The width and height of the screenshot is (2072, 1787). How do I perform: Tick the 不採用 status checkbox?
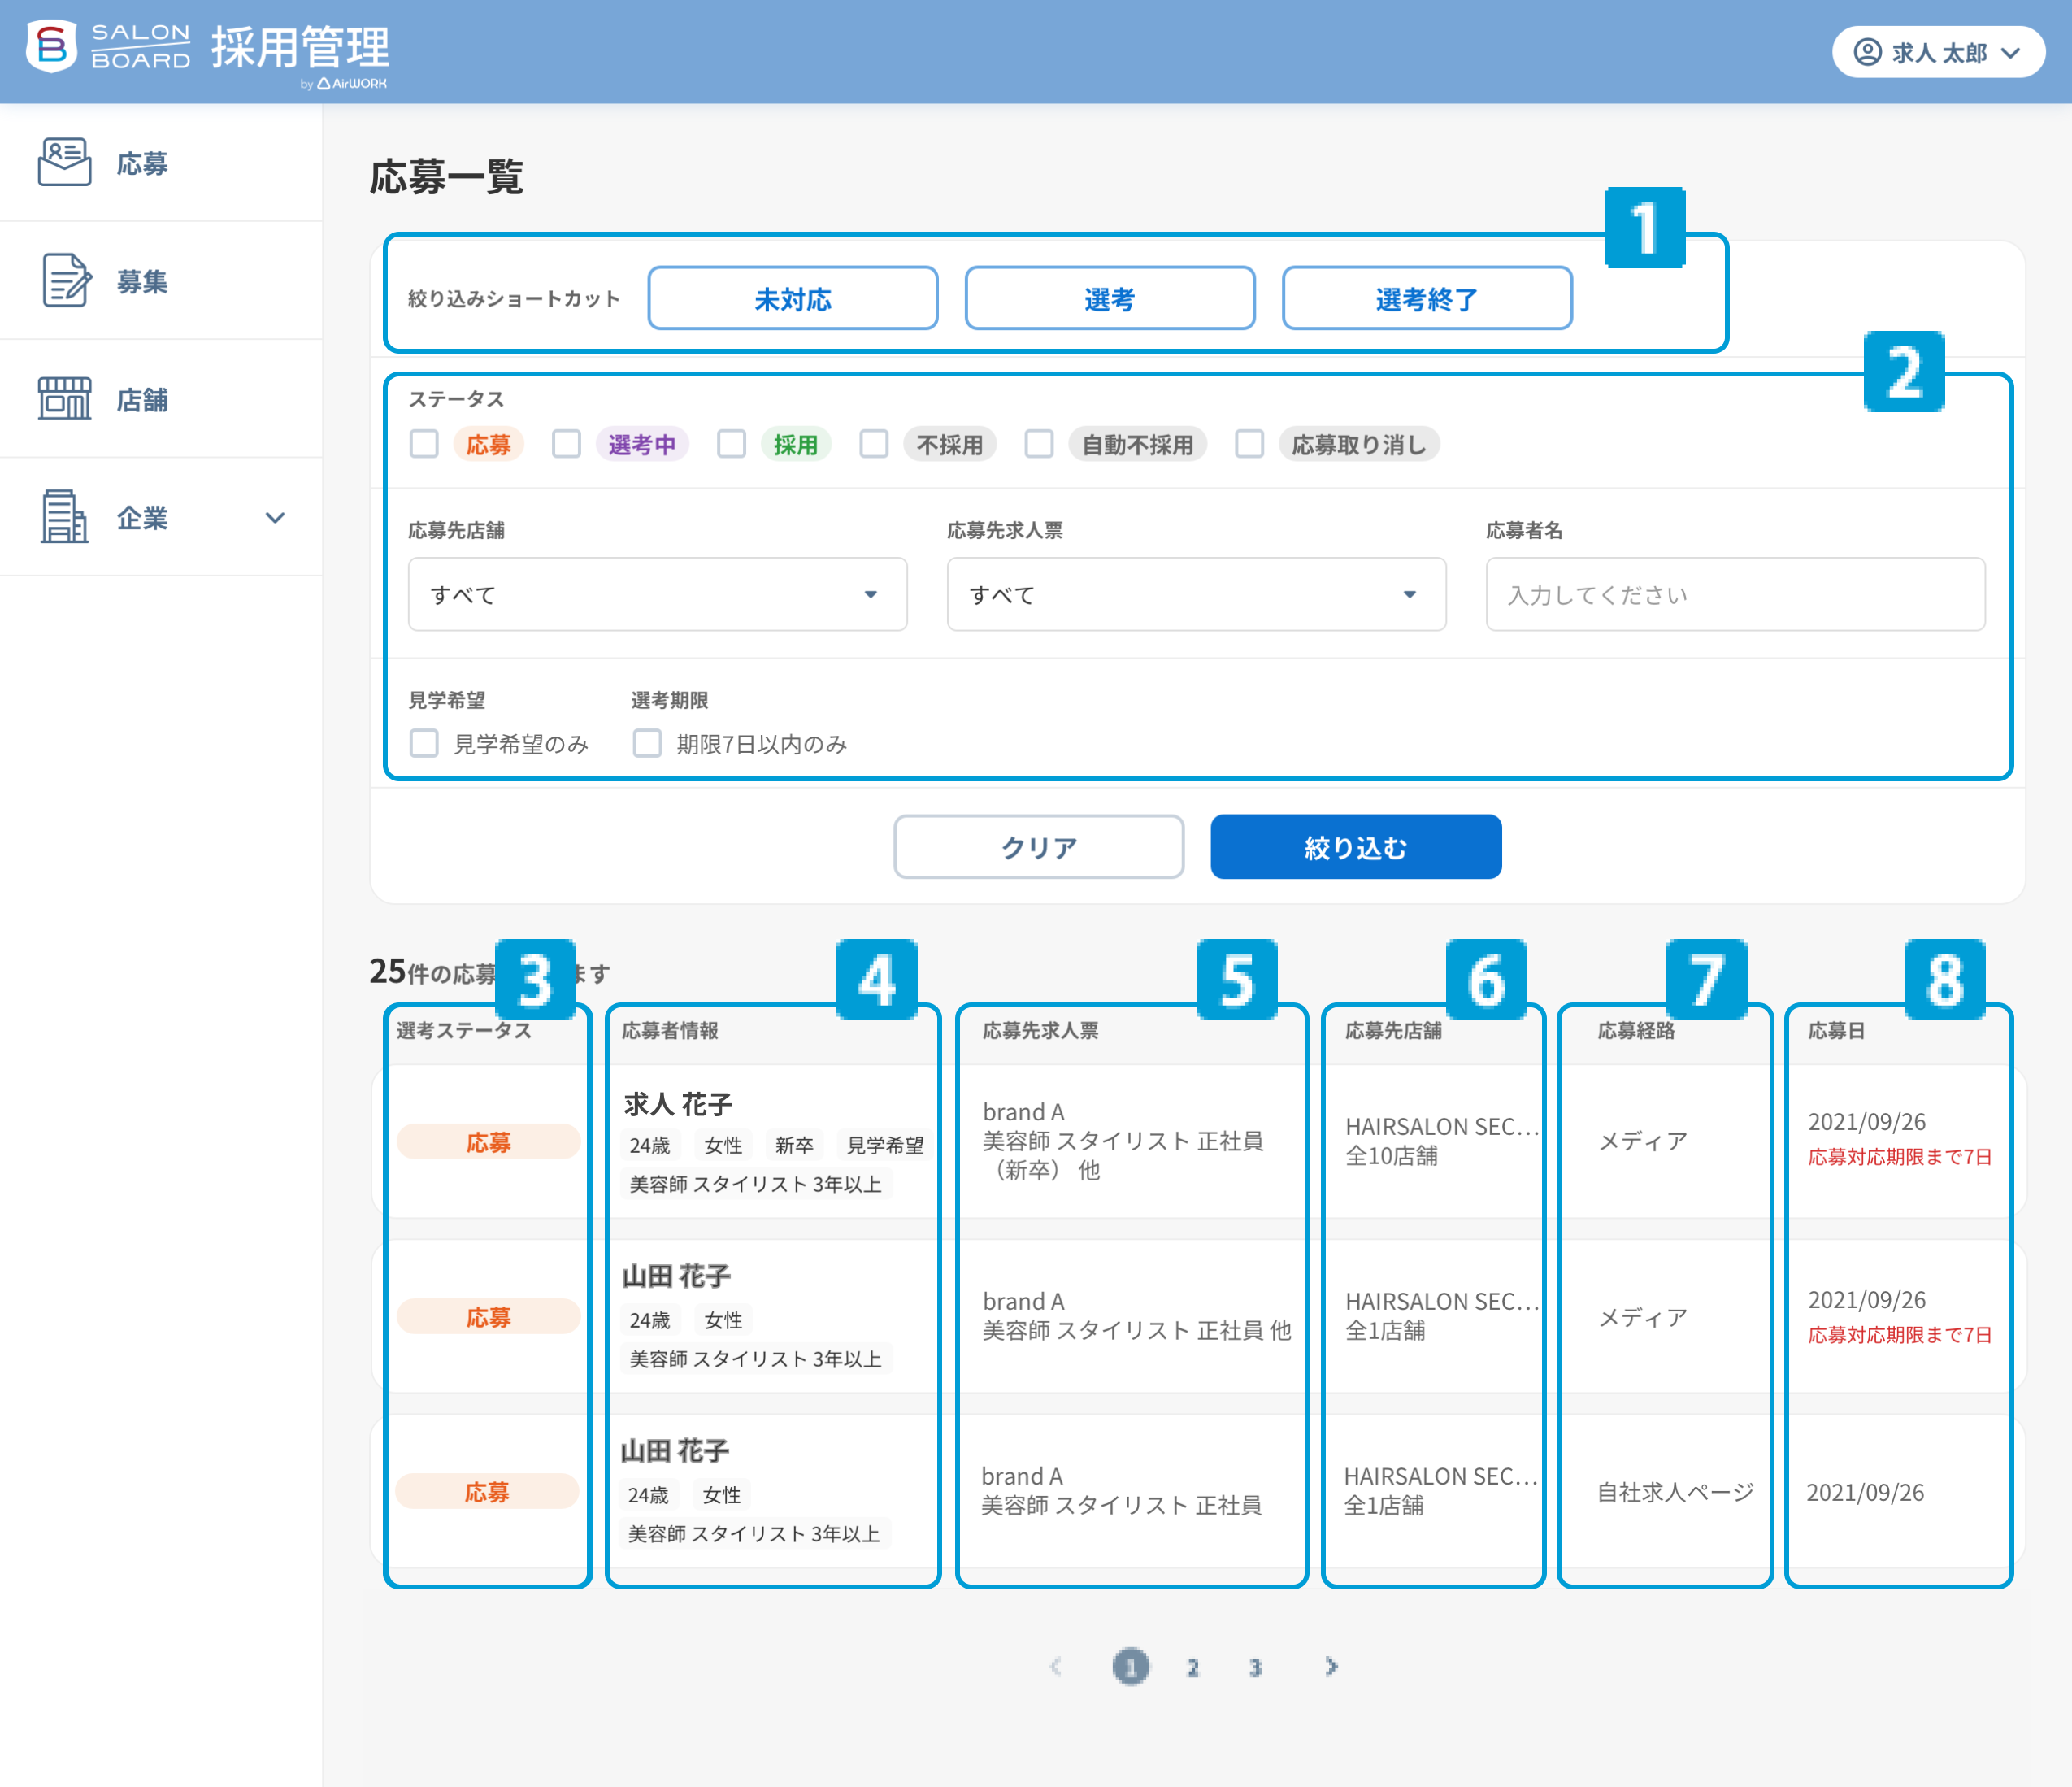pyautogui.click(x=874, y=443)
